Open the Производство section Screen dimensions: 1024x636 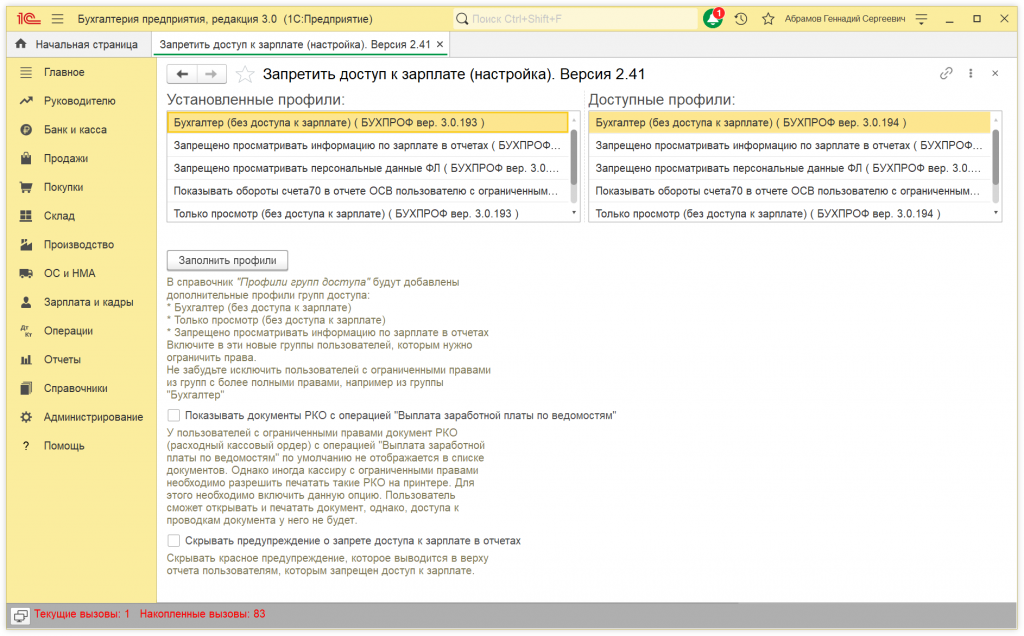coord(79,245)
